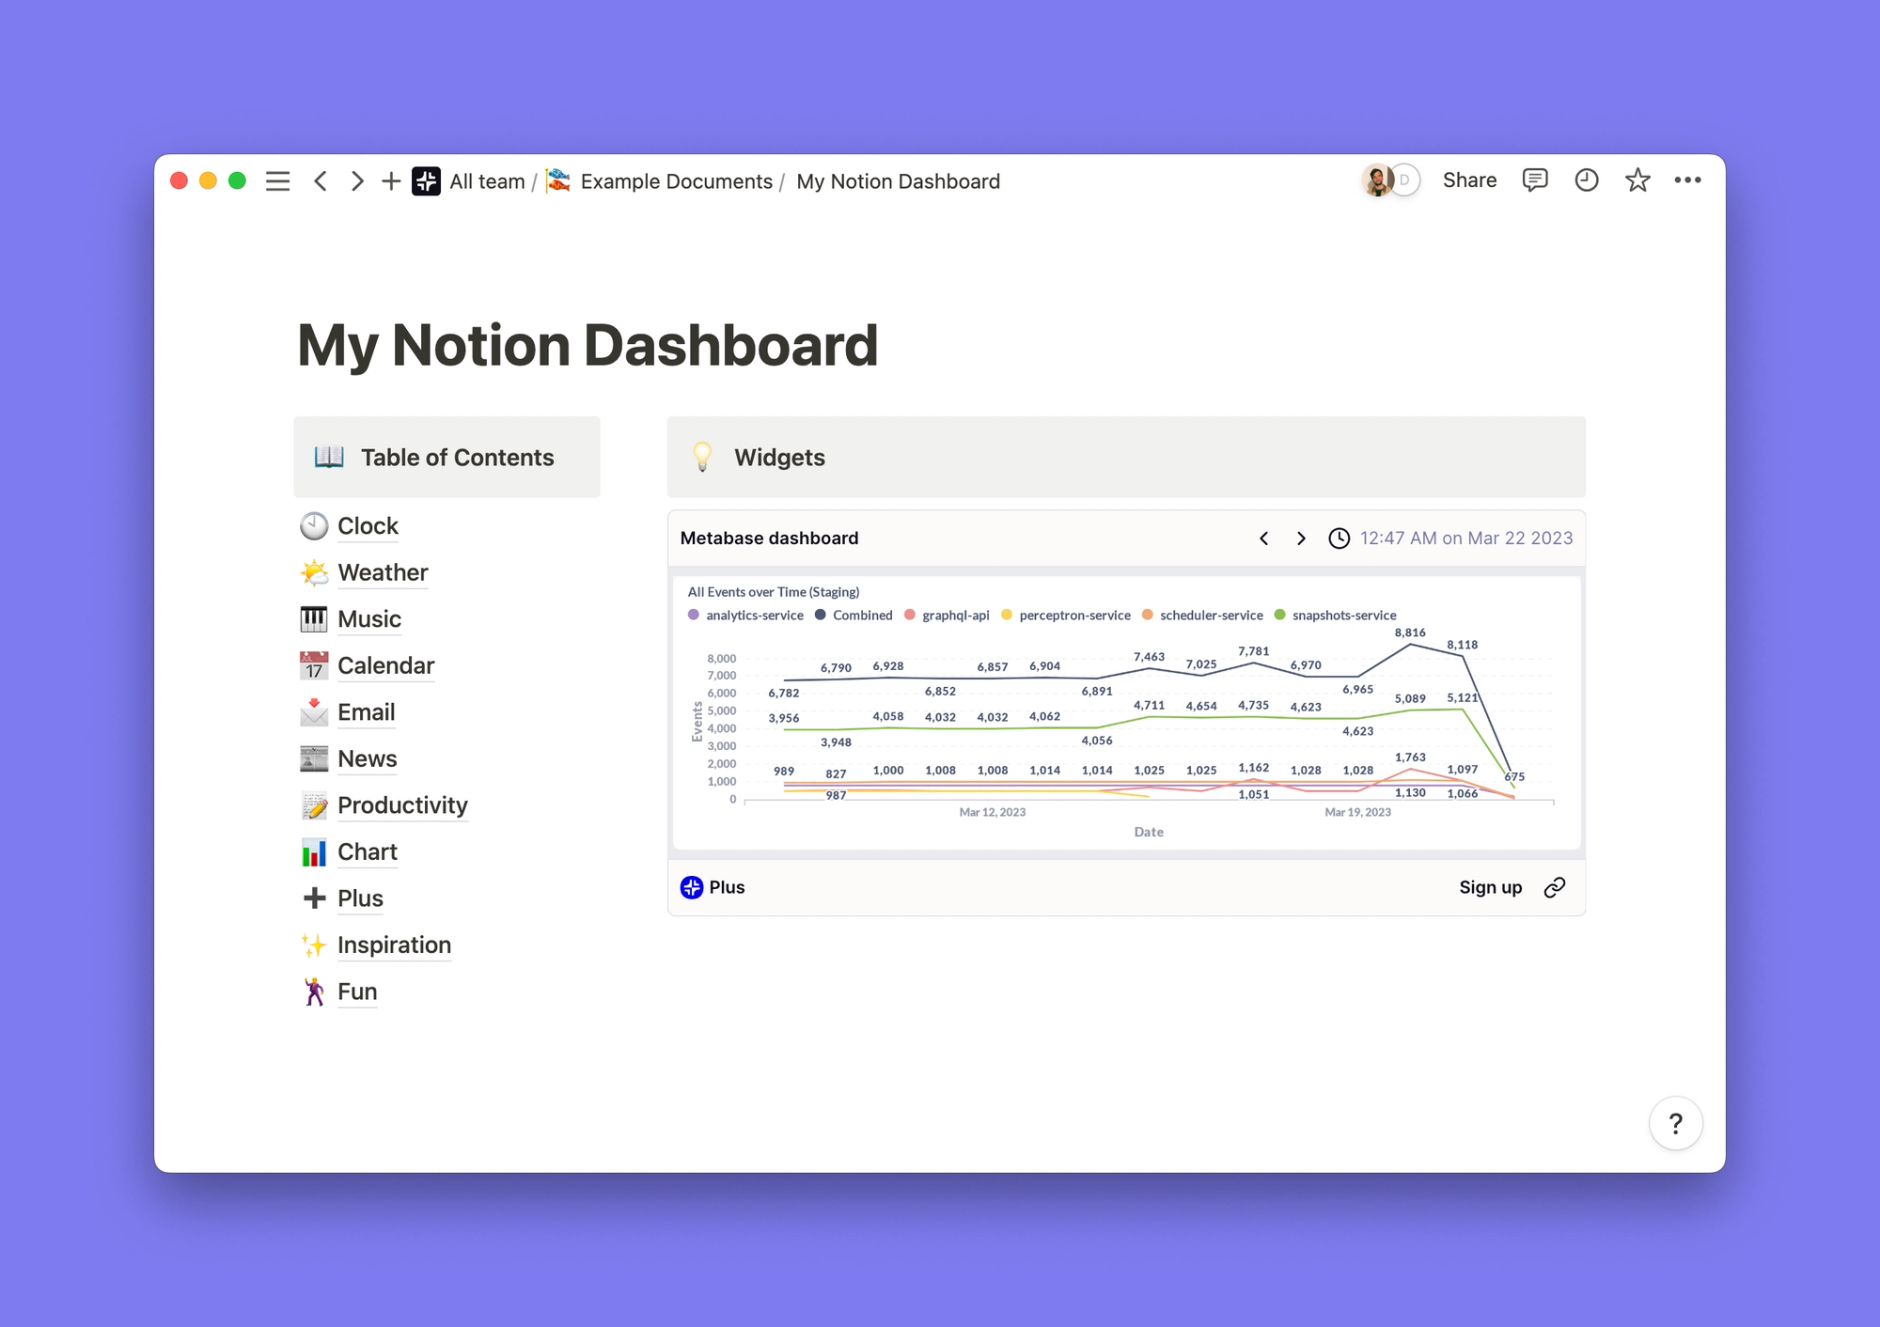The height and width of the screenshot is (1327, 1880).
Task: Jump to the Music section
Action: click(369, 619)
